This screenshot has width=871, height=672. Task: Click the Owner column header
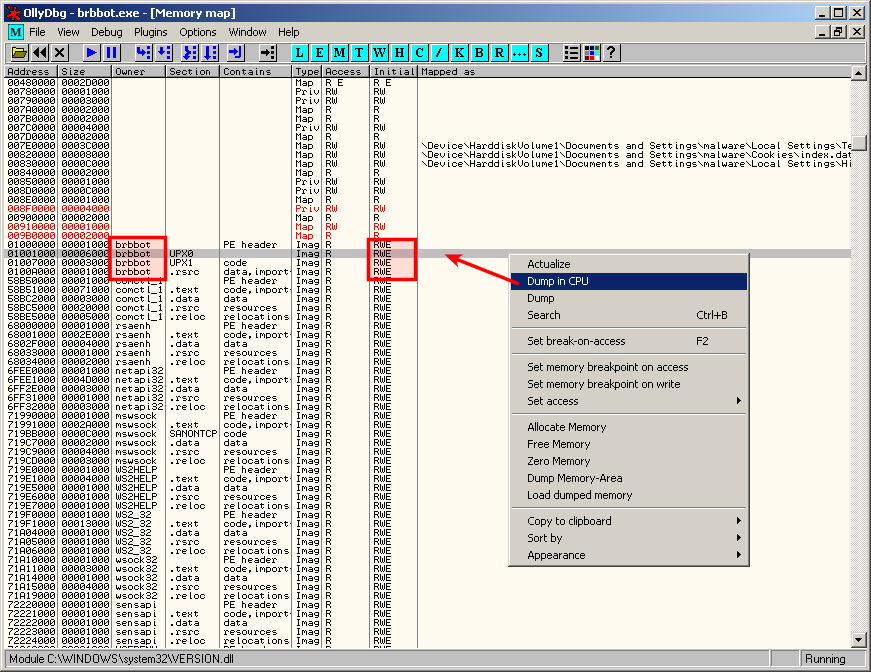click(138, 72)
